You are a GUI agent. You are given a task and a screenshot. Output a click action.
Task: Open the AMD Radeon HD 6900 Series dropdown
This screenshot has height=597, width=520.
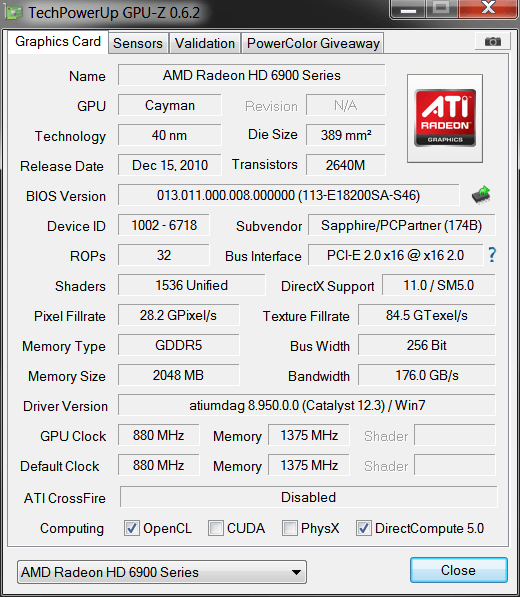[x=162, y=572]
